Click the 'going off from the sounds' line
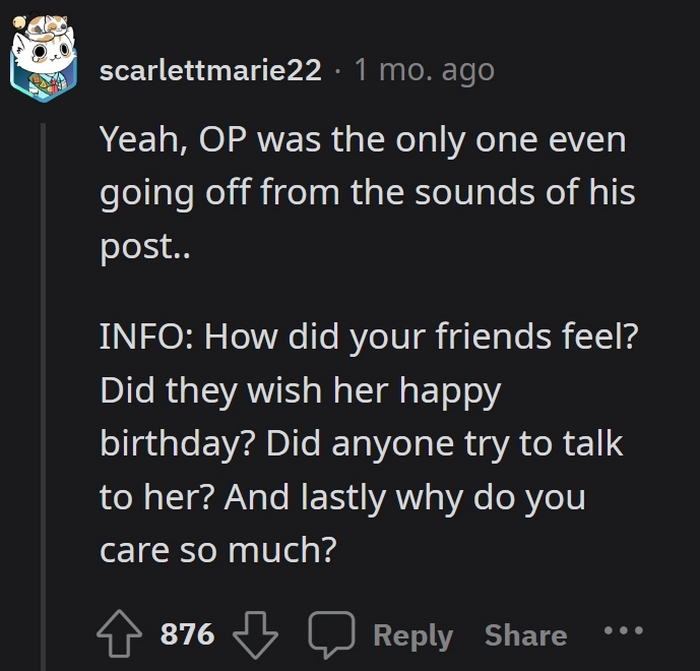Viewport: 700px width, 671px height. pyautogui.click(x=367, y=192)
